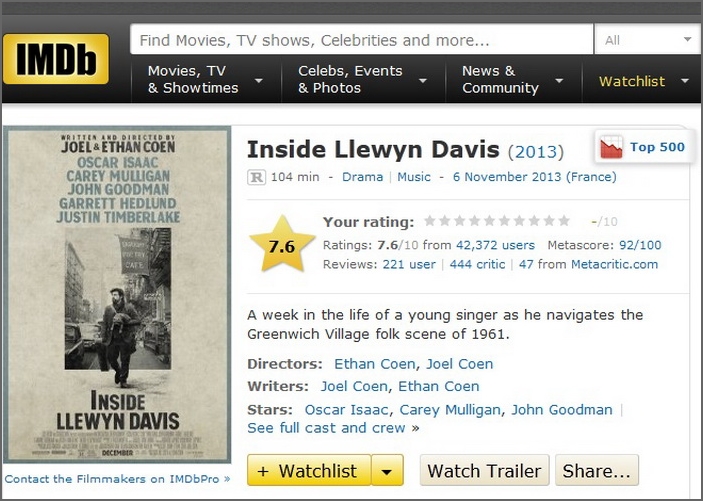Open the News & Community menu
This screenshot has width=703, height=501.
[511, 80]
